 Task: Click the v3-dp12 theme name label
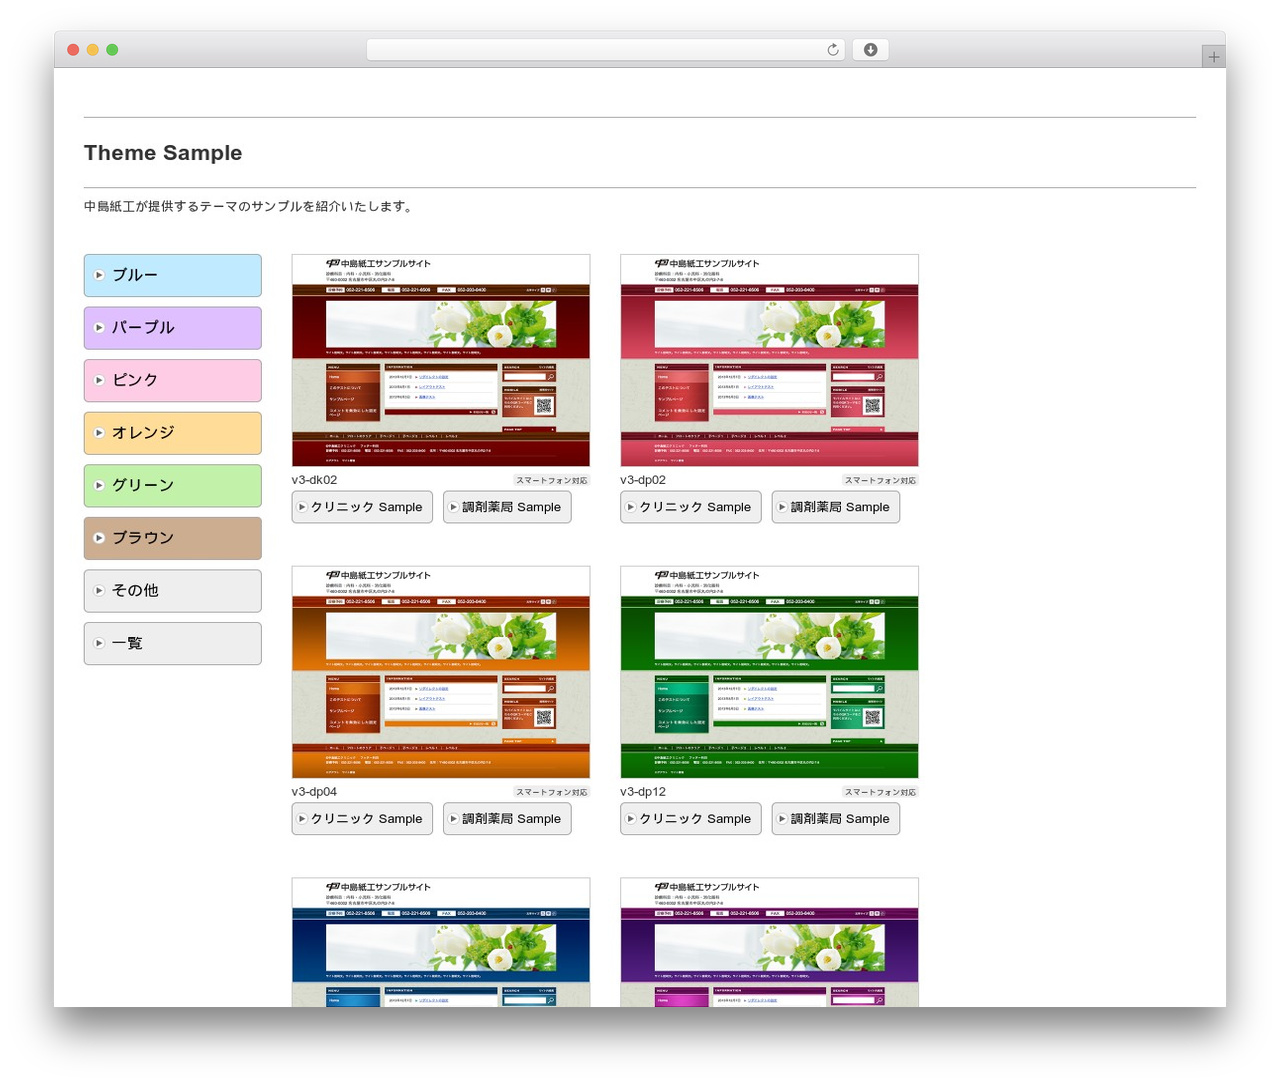tap(643, 792)
